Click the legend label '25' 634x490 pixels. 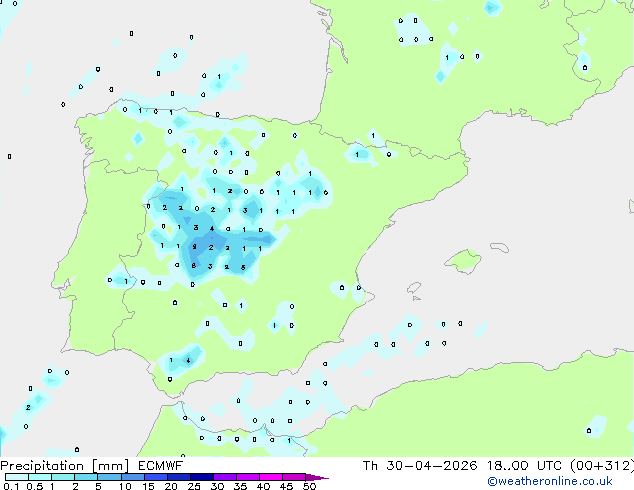[x=194, y=486]
